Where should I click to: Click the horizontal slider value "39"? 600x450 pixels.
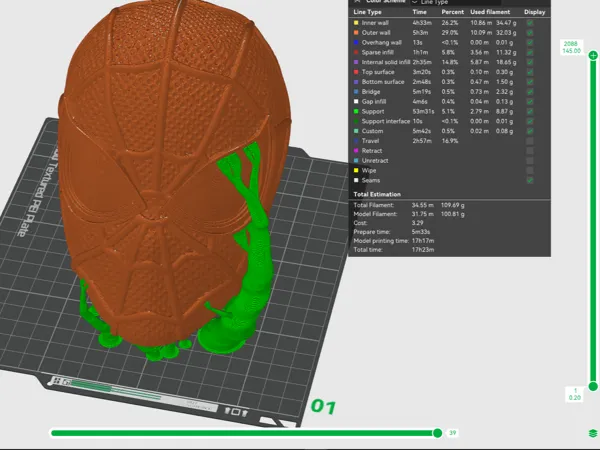tap(452, 433)
